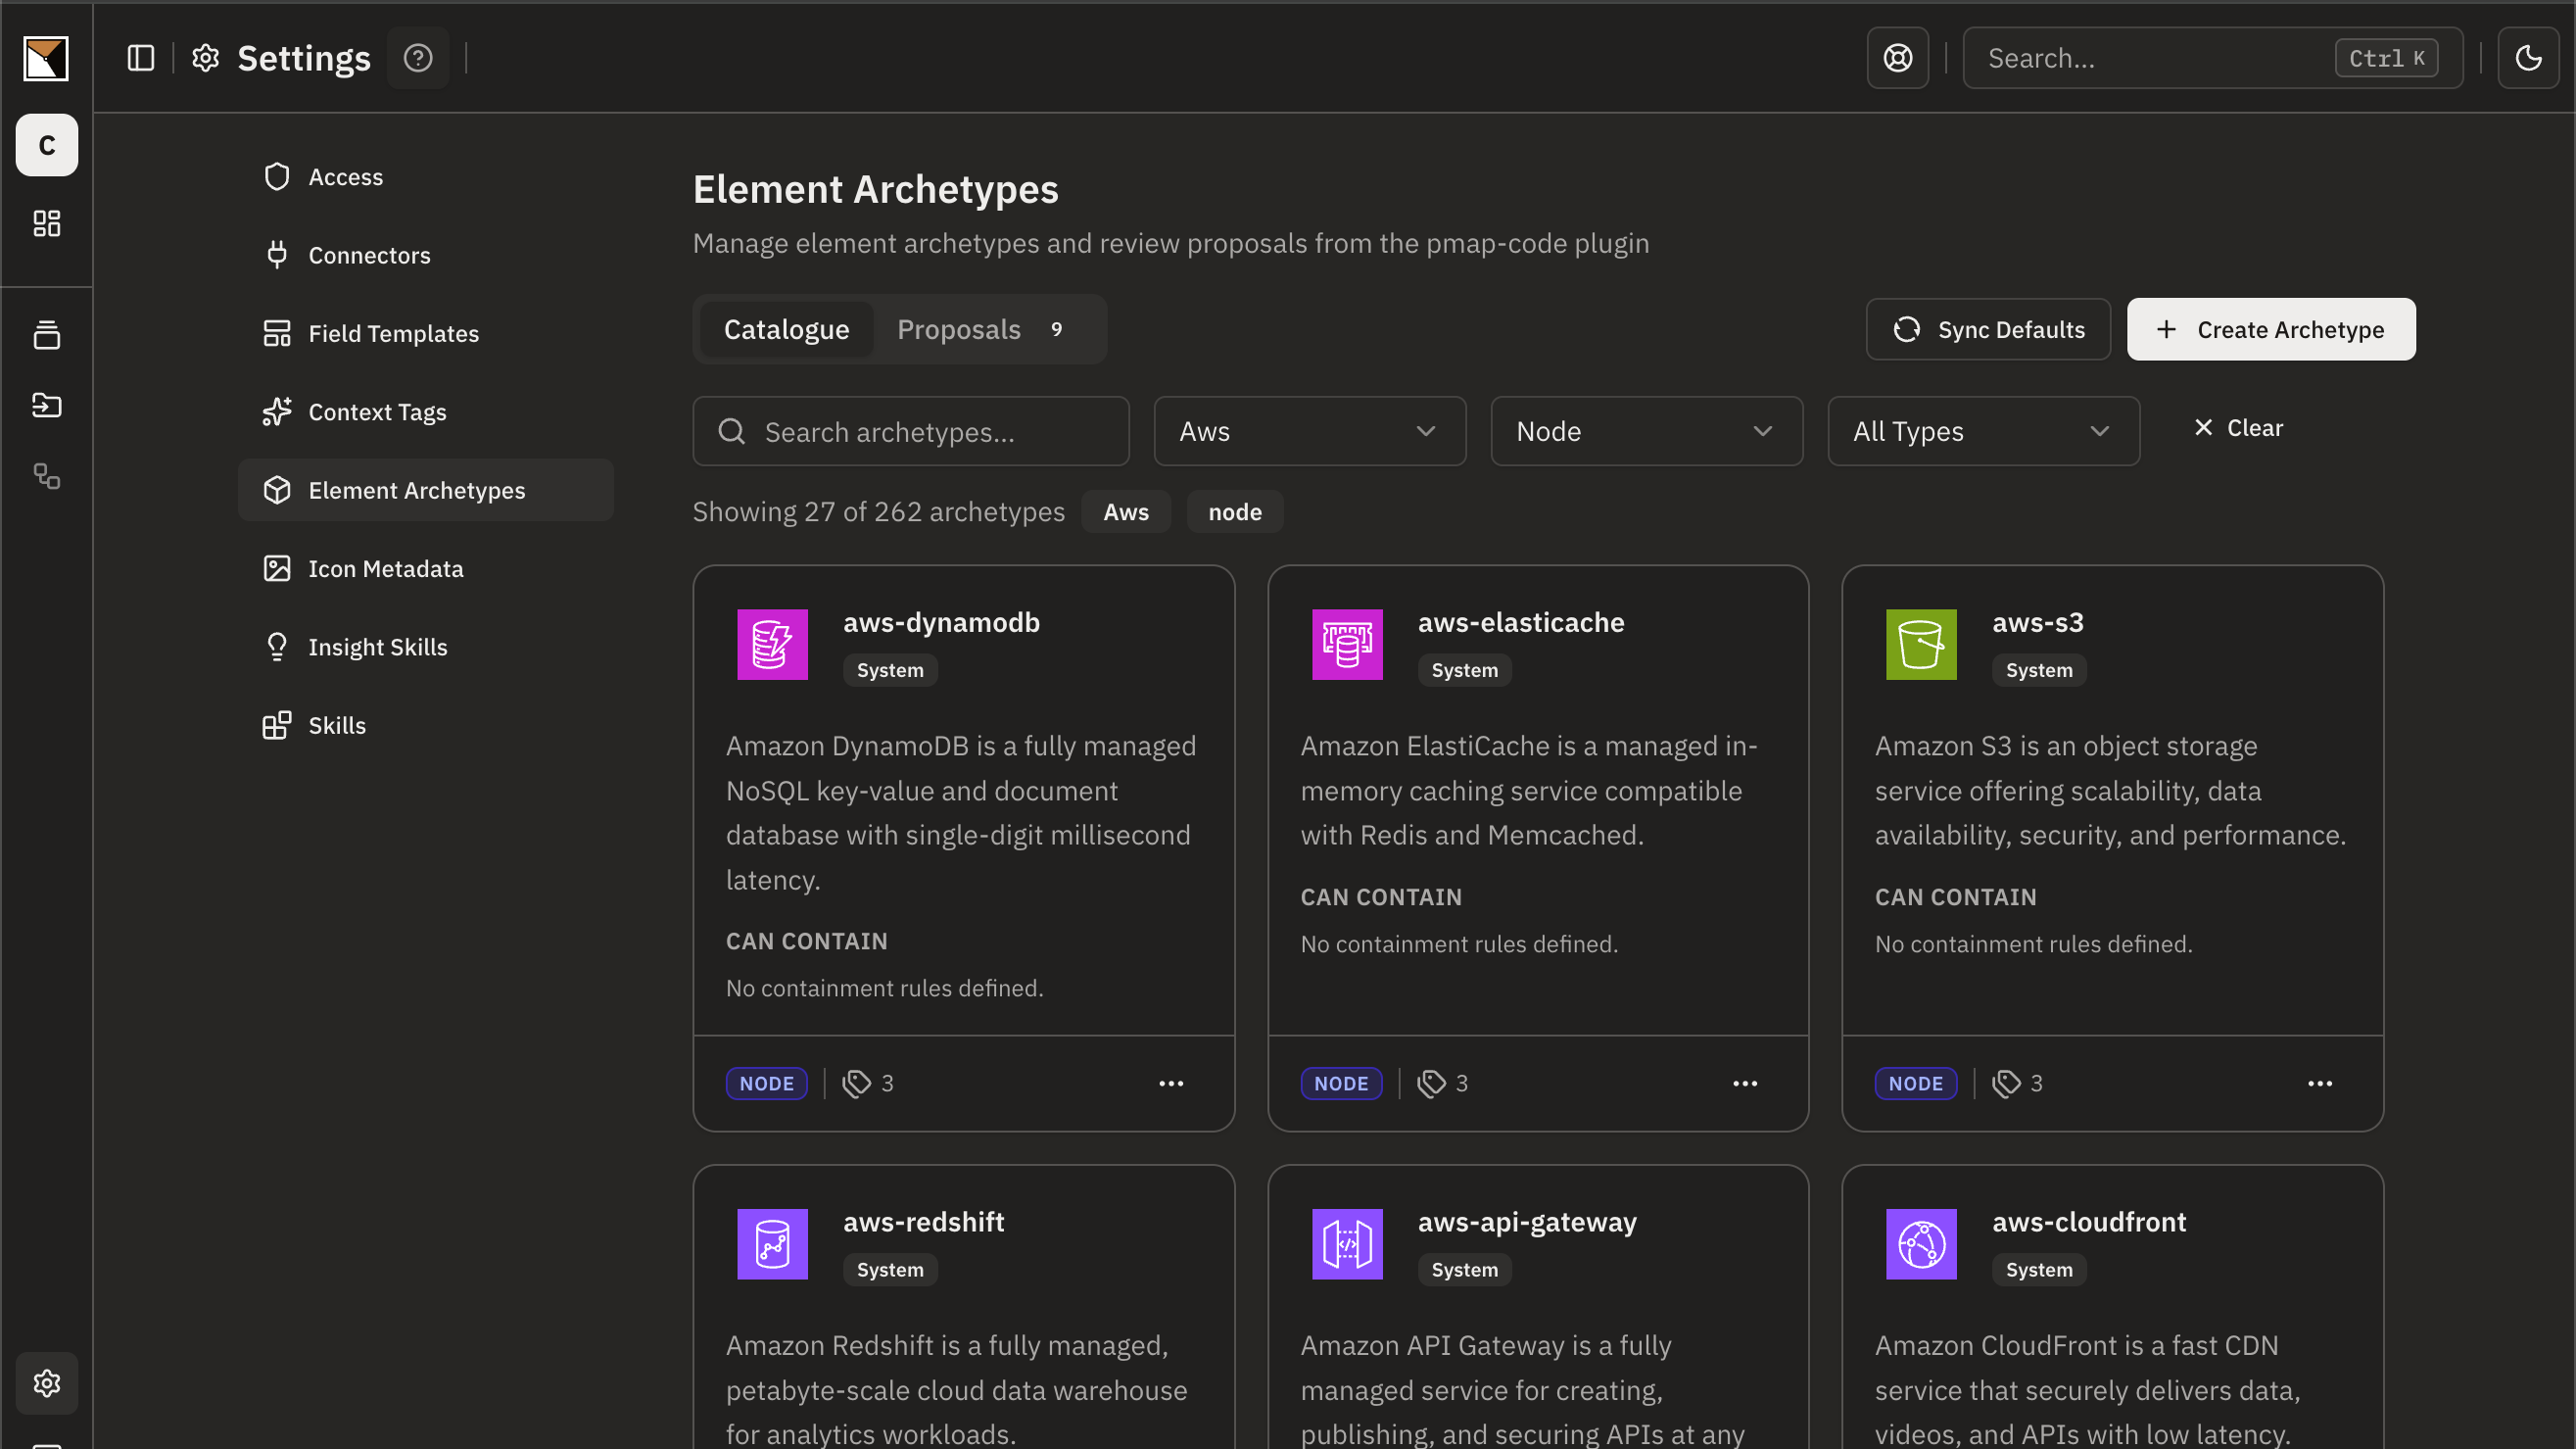
Task: Click the Proposals count badge 9
Action: coord(1056,329)
